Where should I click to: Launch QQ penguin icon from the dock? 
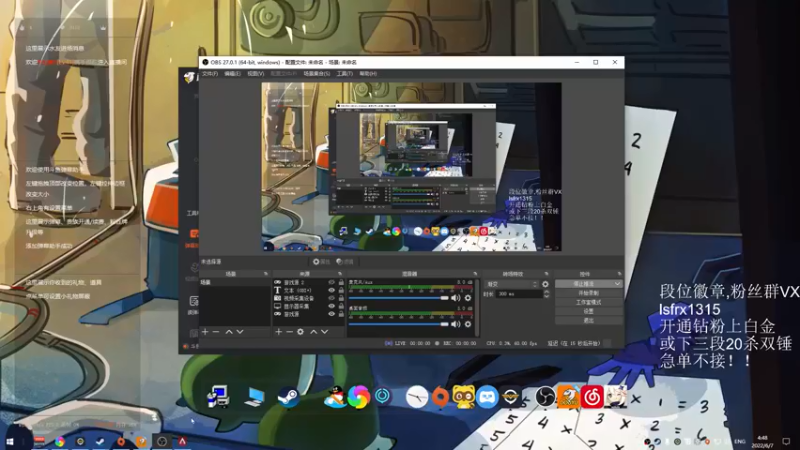pyautogui.click(x=335, y=396)
